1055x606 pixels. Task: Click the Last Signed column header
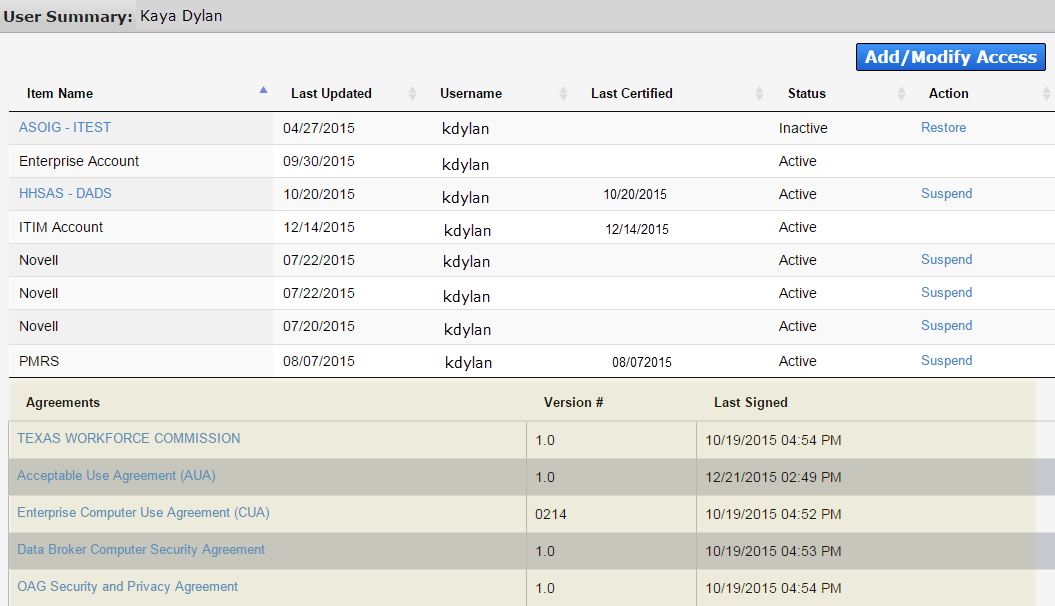pyautogui.click(x=751, y=402)
